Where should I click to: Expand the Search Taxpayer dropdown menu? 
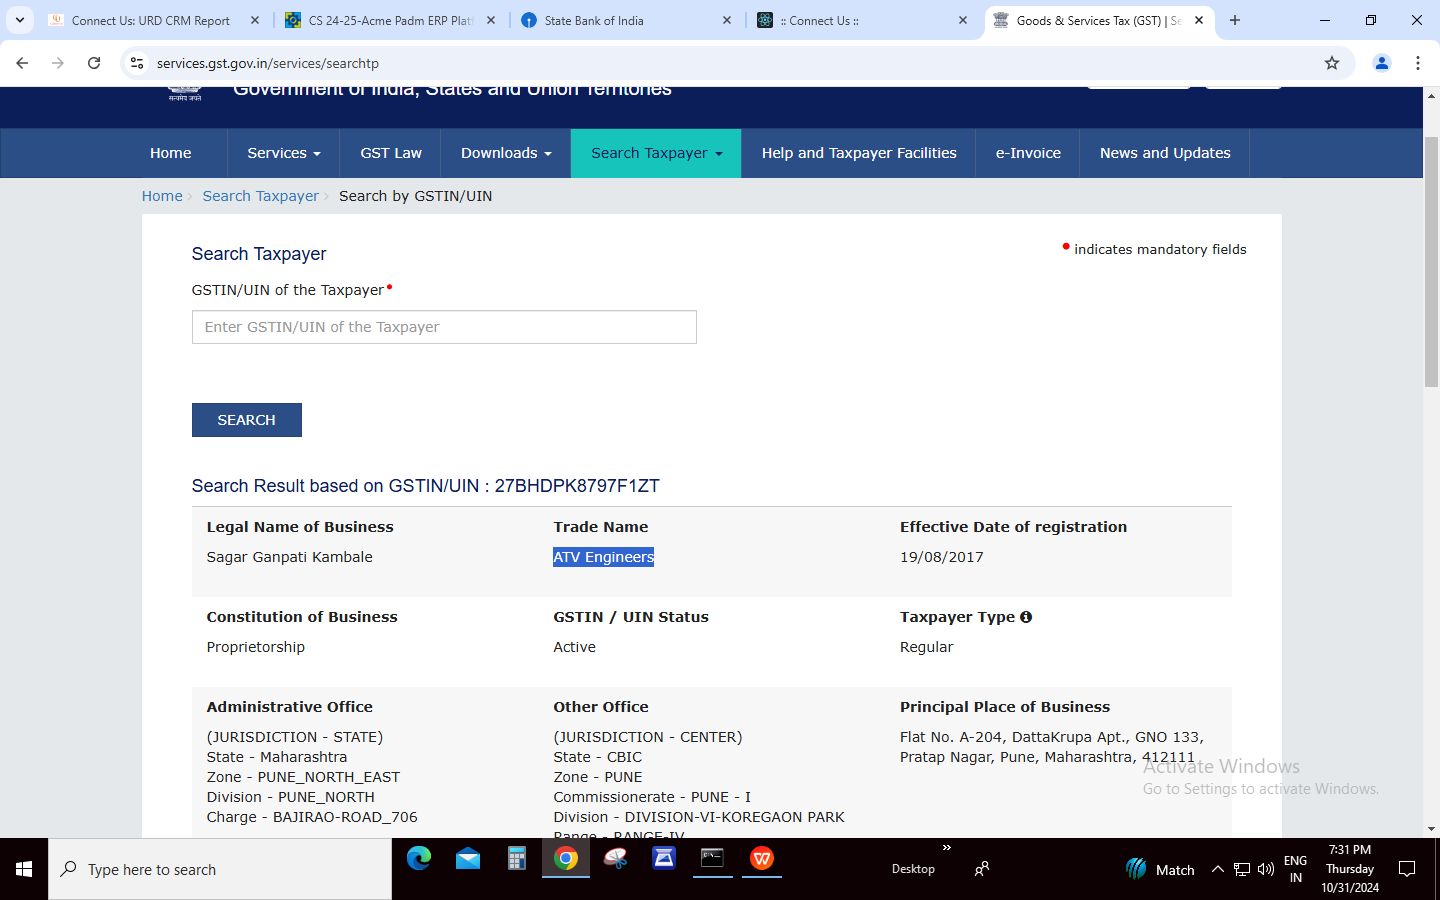pyautogui.click(x=656, y=153)
